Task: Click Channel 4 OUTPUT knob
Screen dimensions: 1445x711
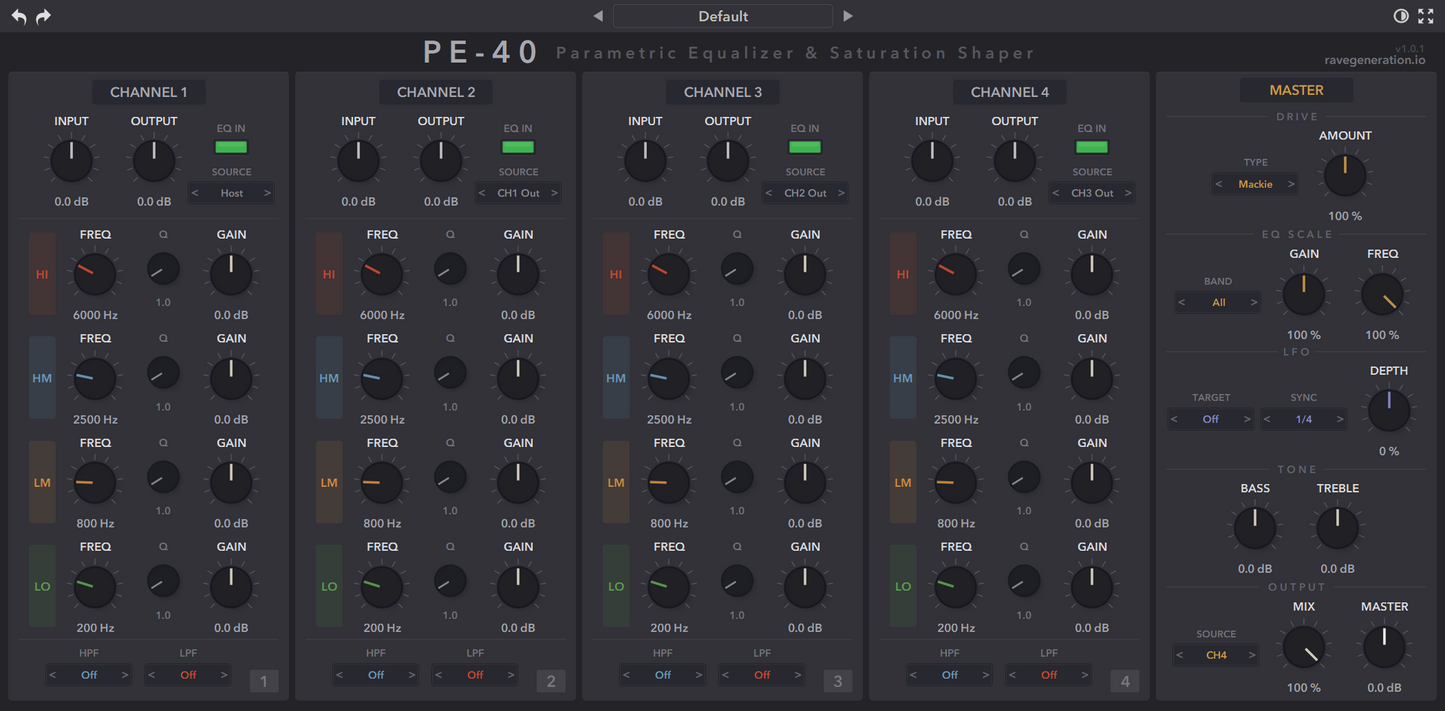Action: 1015,161
